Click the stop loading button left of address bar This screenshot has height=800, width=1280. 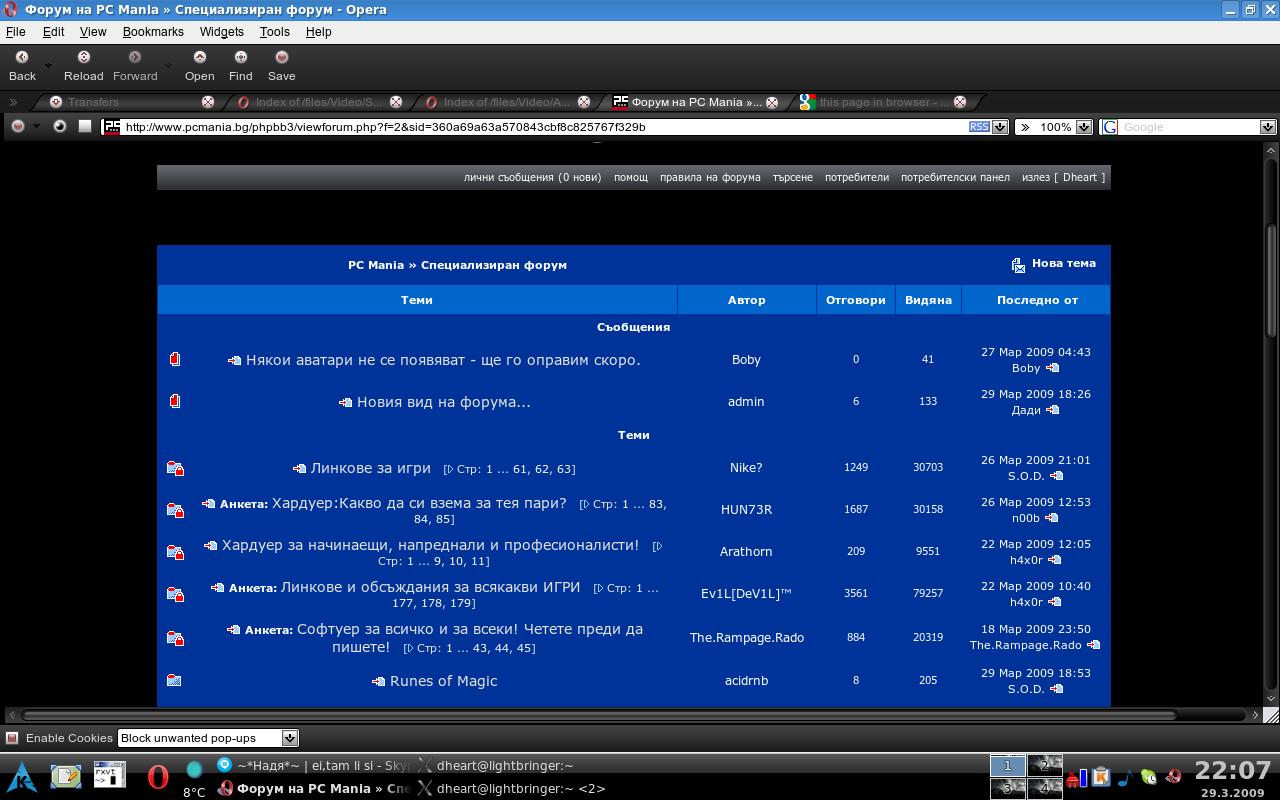(x=17, y=127)
